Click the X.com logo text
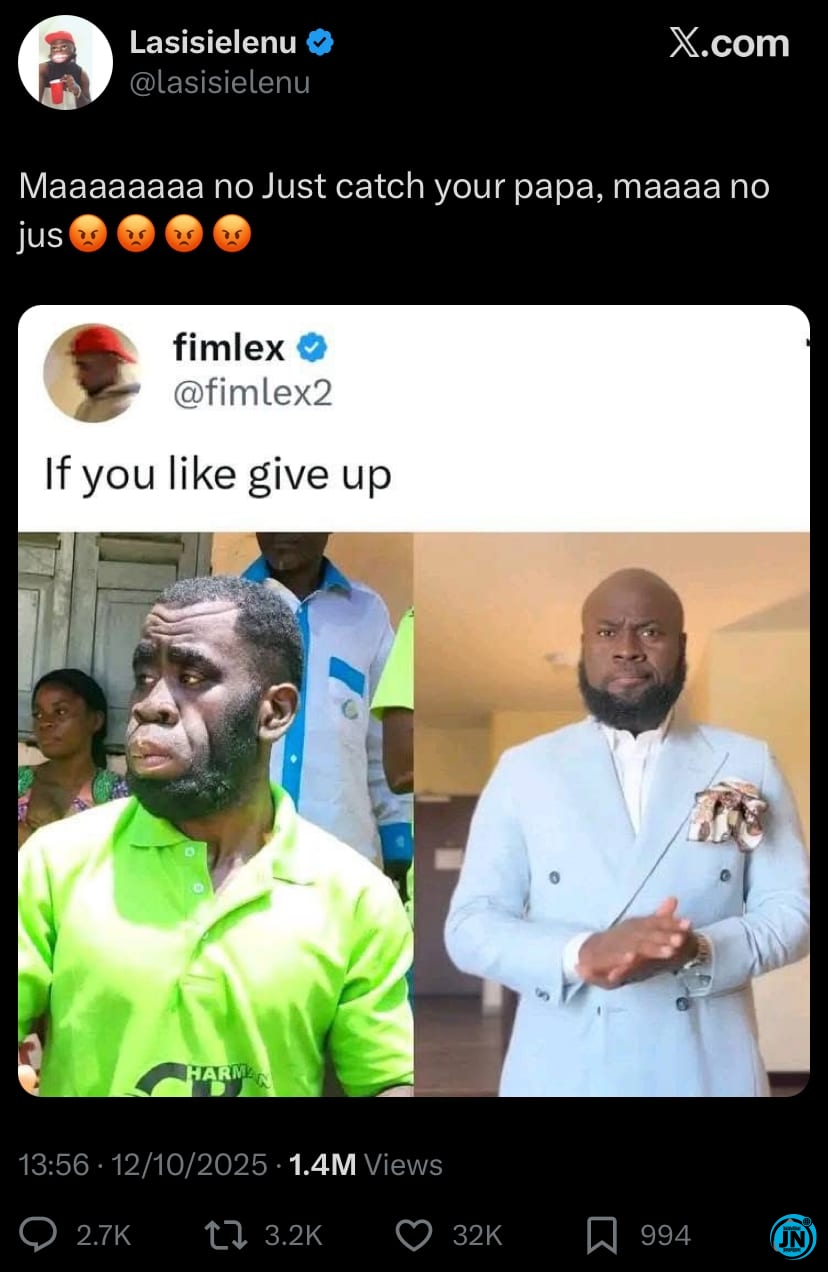This screenshot has width=828, height=1272. [x=729, y=44]
